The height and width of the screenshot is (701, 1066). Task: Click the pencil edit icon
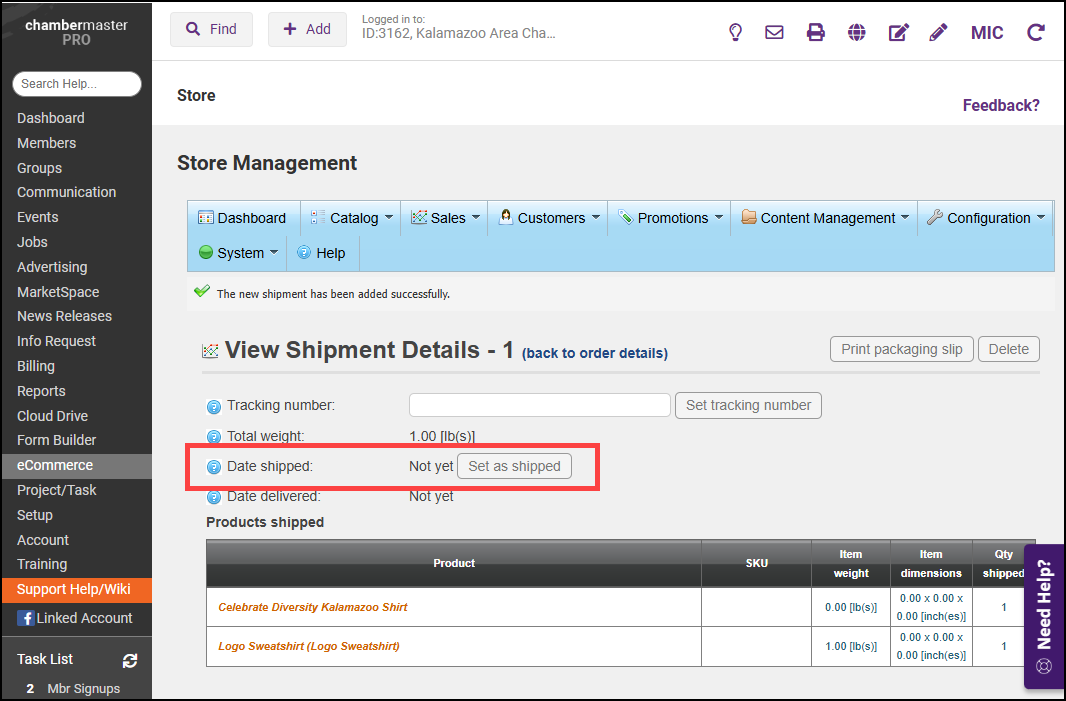coord(938,32)
